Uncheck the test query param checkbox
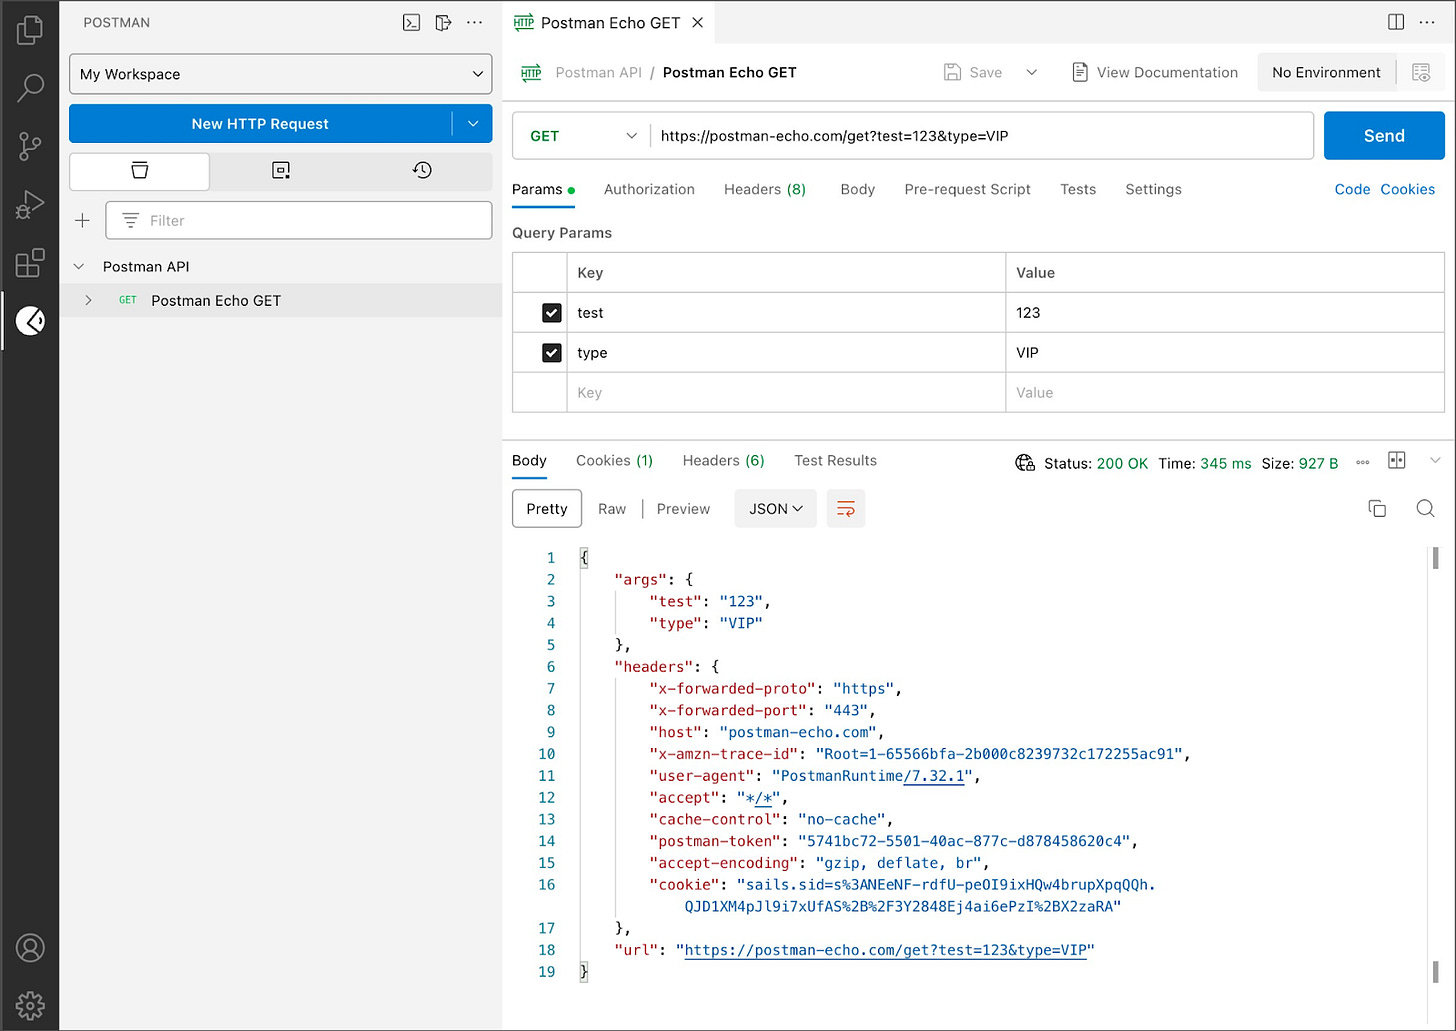Viewport: 1456px width, 1031px height. click(x=551, y=313)
